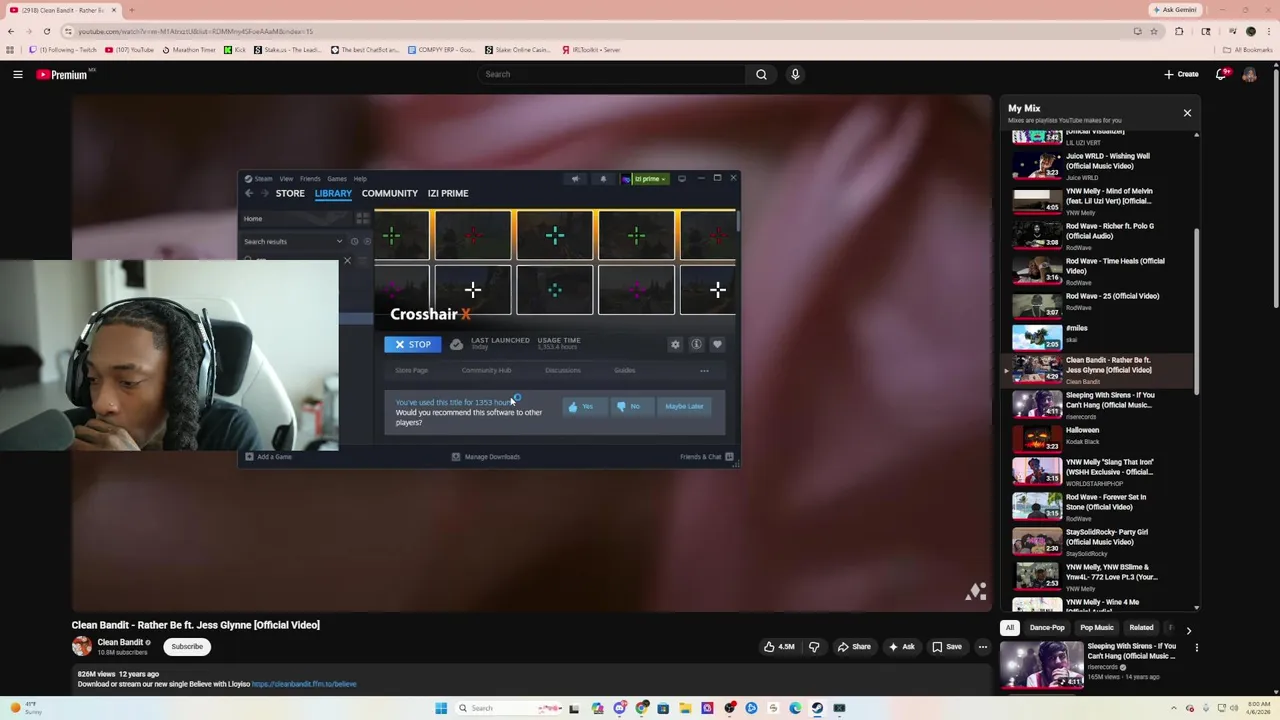Open more actions ellipsis beside Save

coord(983,647)
